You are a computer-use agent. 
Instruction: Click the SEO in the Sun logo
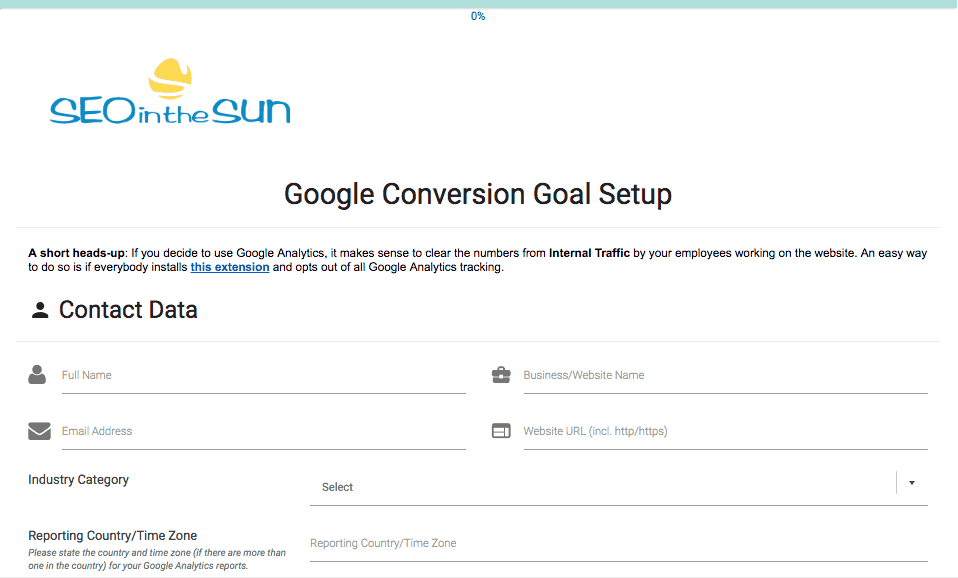coord(170,92)
